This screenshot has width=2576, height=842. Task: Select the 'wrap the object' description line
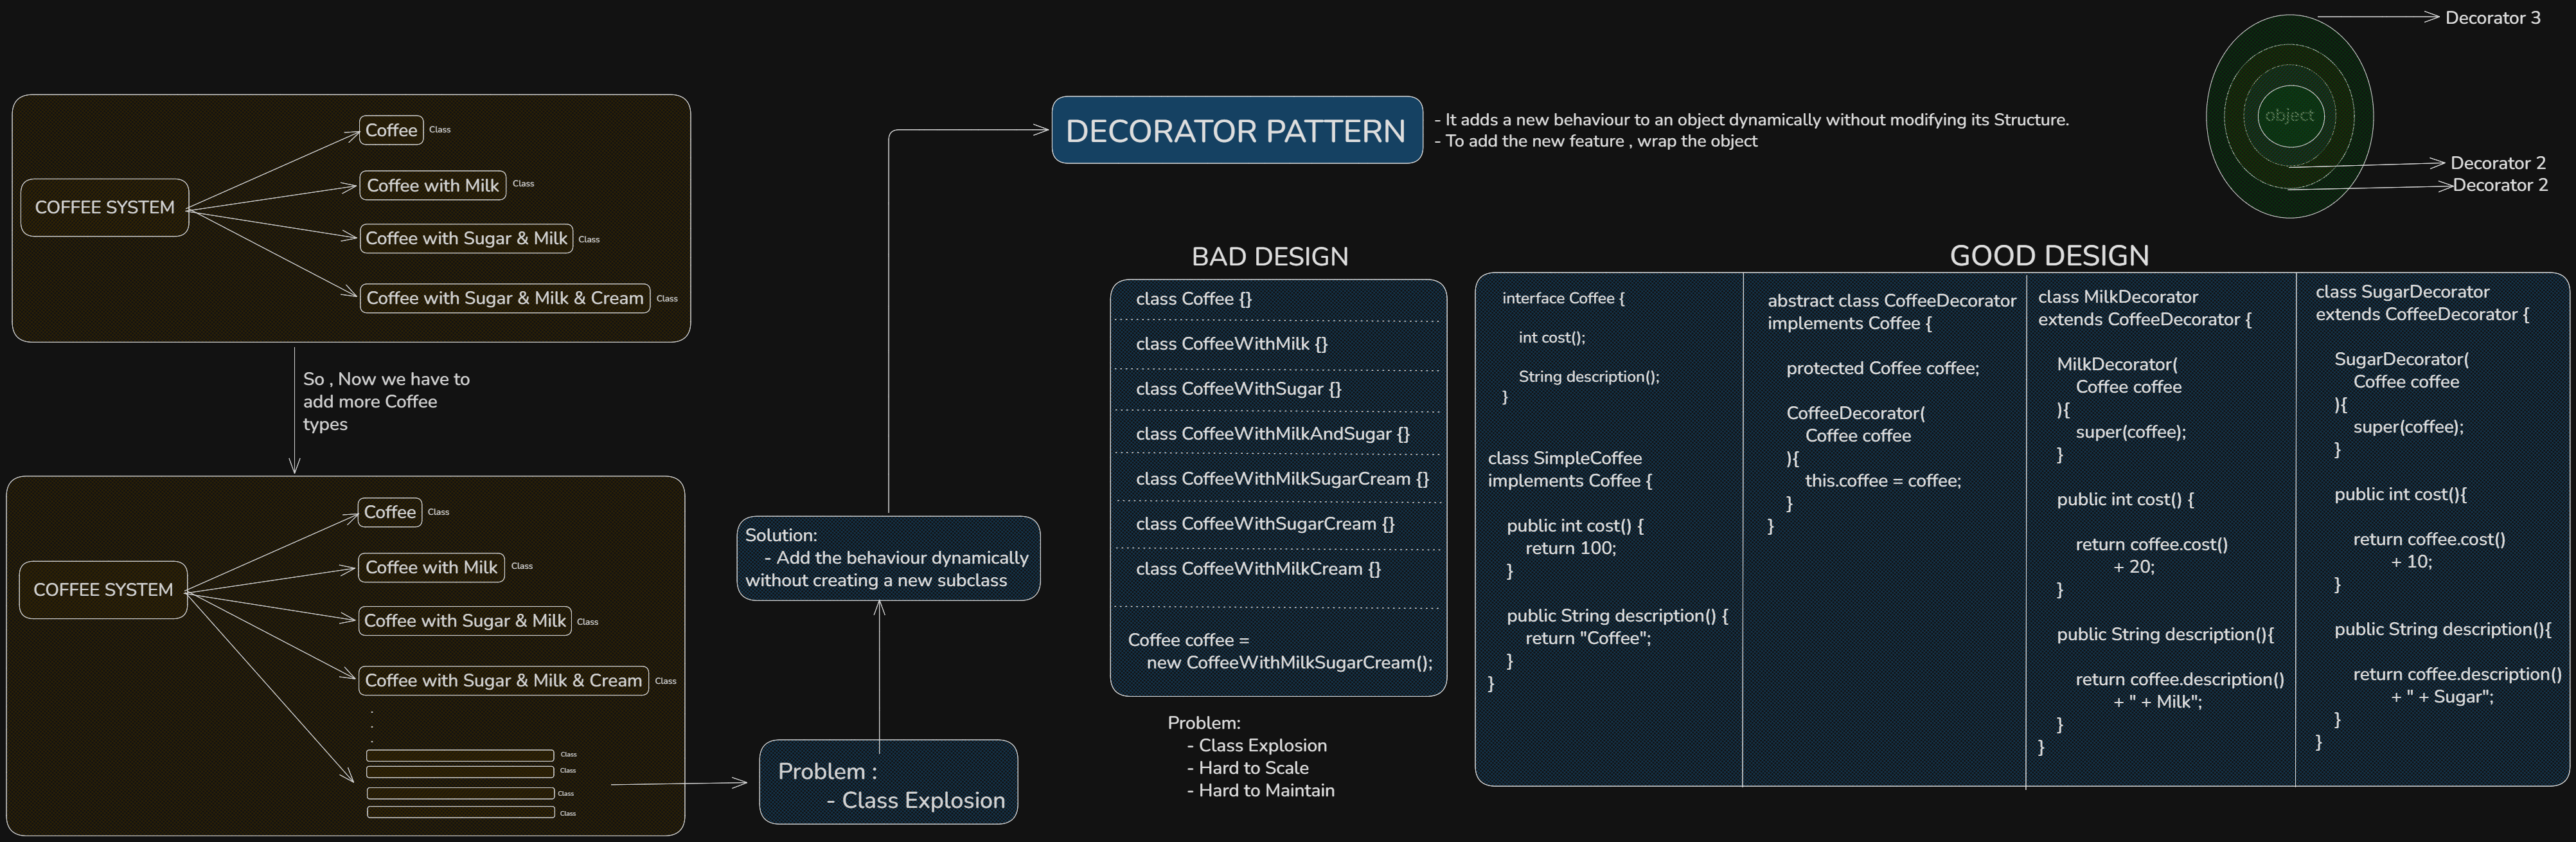pyautogui.click(x=1595, y=141)
